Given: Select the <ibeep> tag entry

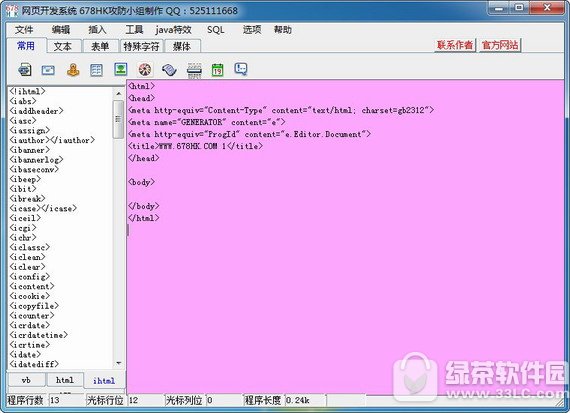Looking at the screenshot, I should click(x=25, y=179).
